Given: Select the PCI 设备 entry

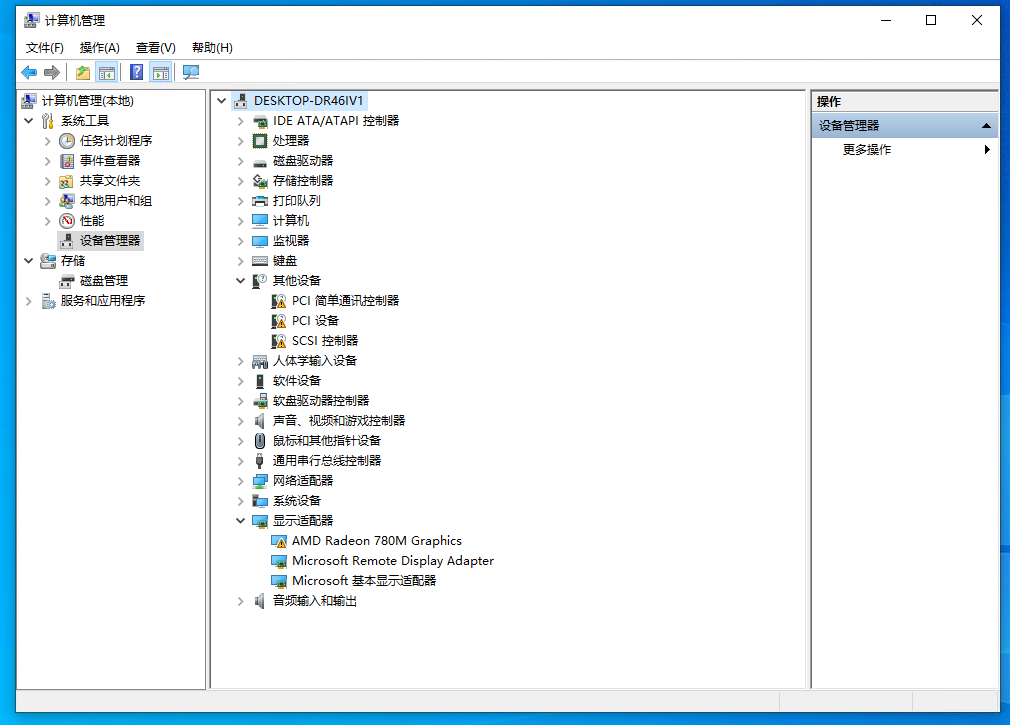Looking at the screenshot, I should click(x=315, y=321).
